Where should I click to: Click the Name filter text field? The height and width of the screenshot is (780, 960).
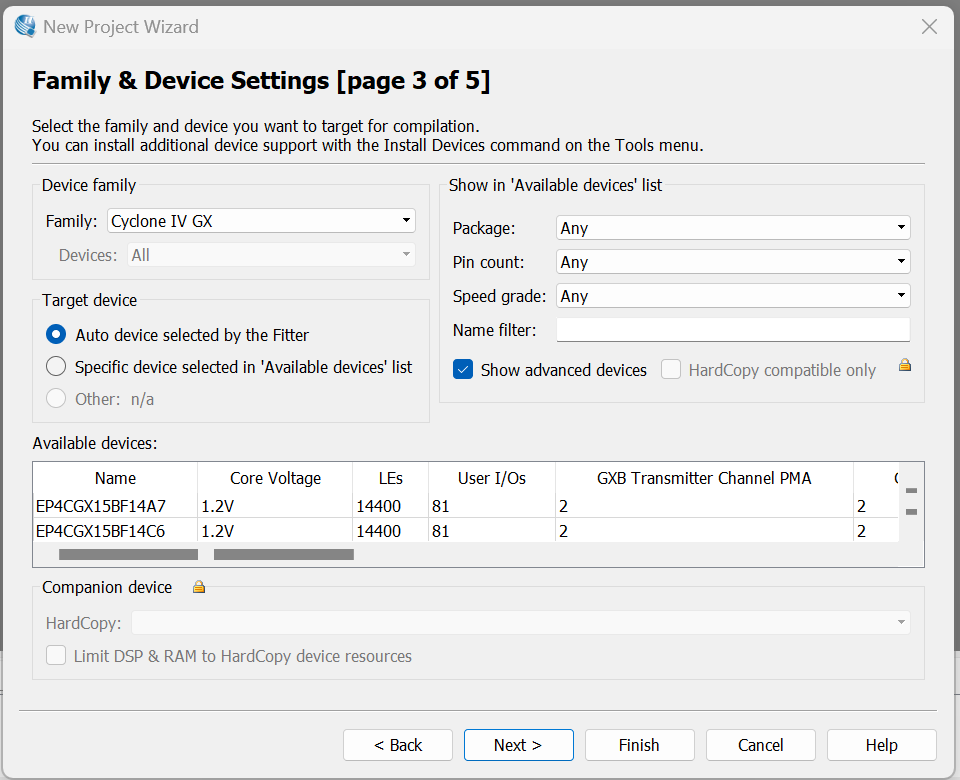click(733, 330)
